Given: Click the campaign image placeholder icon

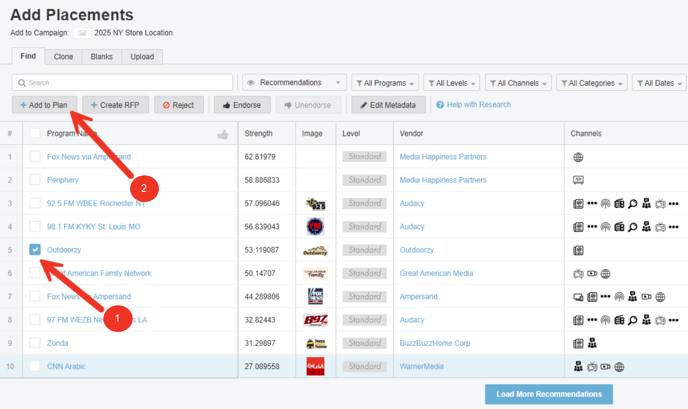Looking at the screenshot, I should click(82, 33).
